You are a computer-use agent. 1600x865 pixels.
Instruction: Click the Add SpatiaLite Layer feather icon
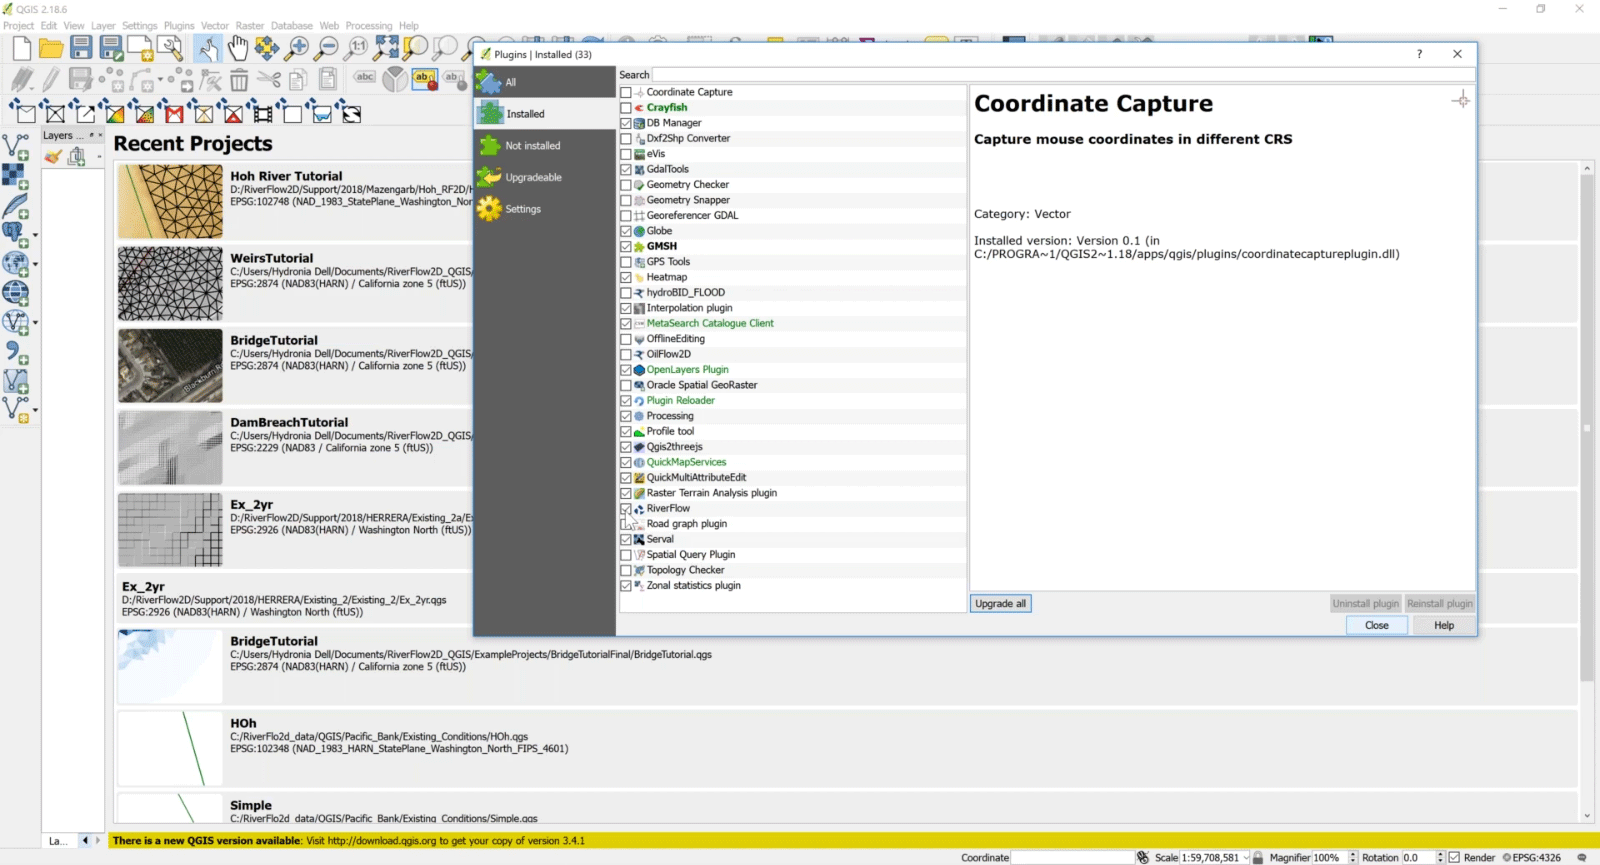point(16,207)
